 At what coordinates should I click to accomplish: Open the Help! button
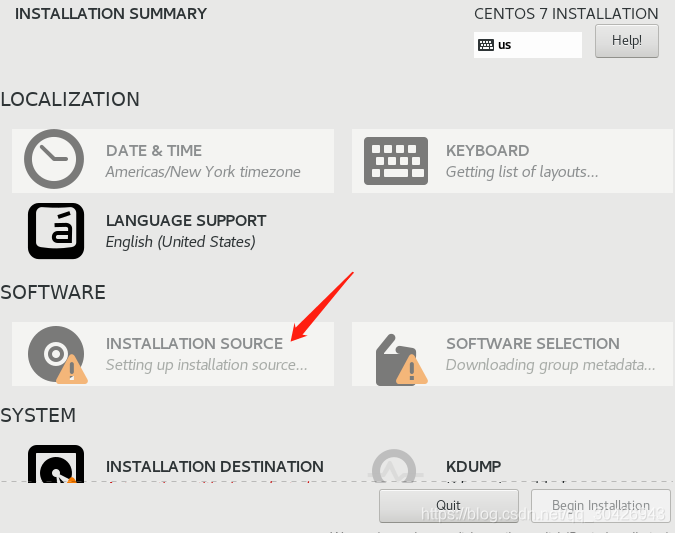tap(627, 41)
